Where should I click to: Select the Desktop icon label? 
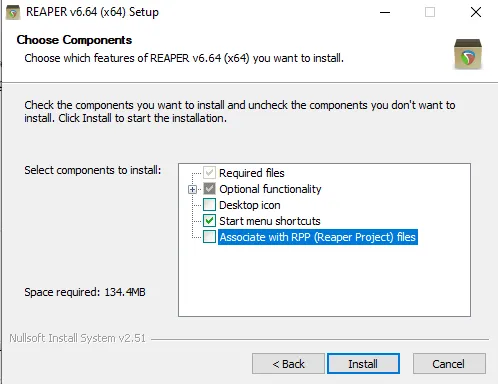pos(250,205)
